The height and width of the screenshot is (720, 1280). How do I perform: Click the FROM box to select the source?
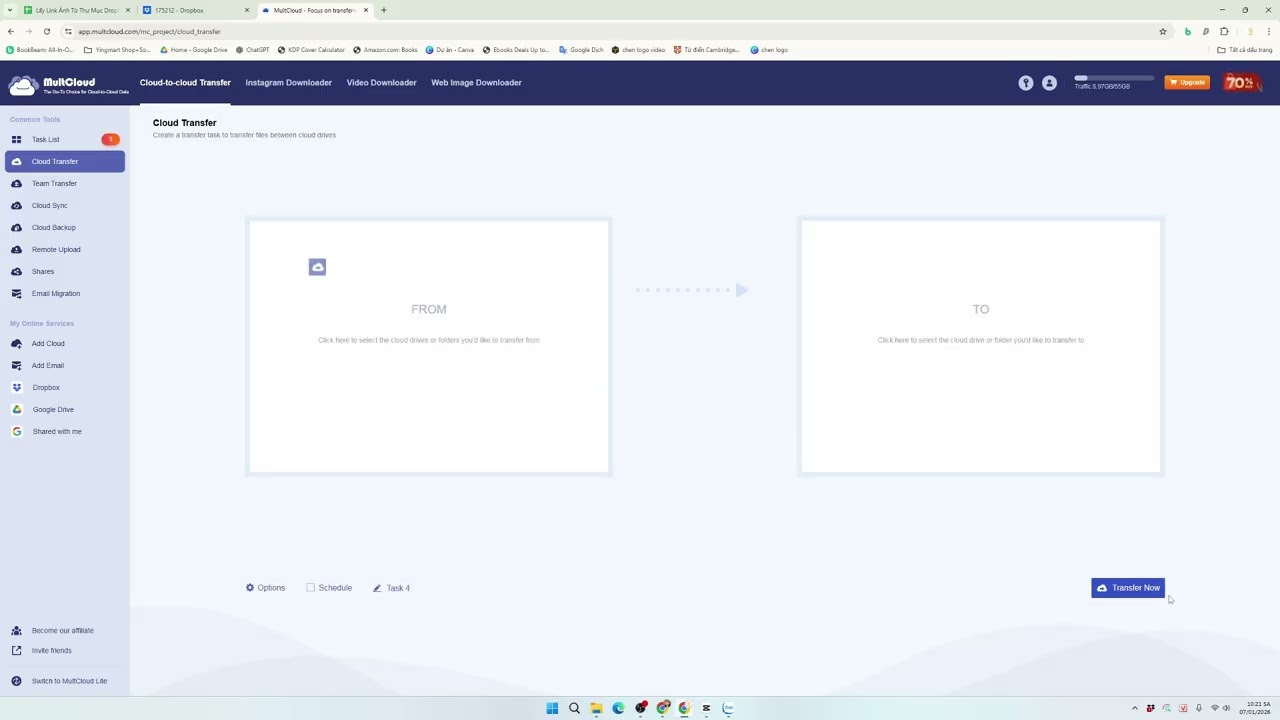pos(429,346)
